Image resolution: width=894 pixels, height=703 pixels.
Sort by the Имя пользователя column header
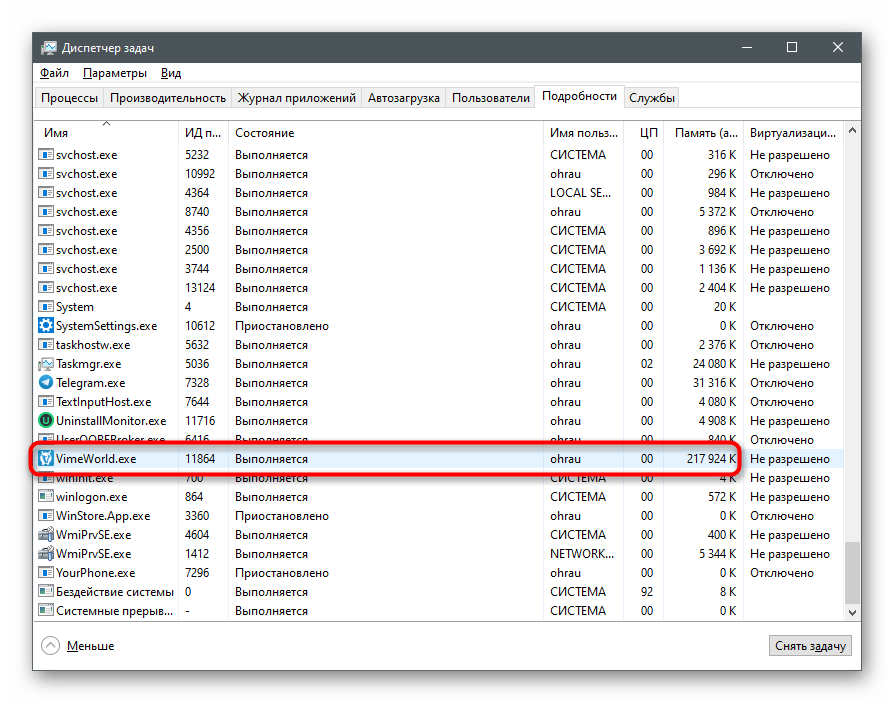coord(583,132)
